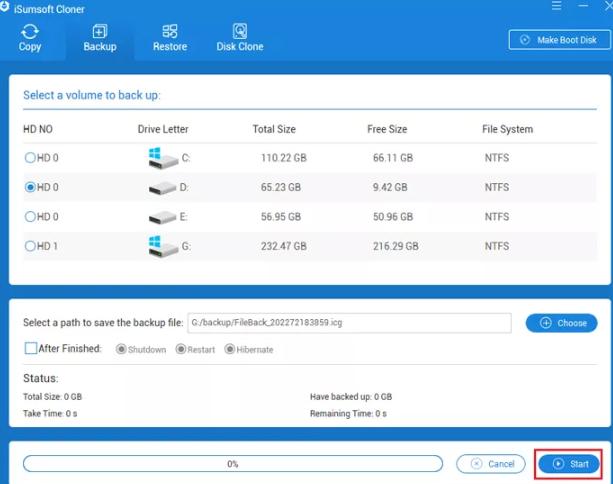Click the 9.42 GB free size cell
The height and width of the screenshot is (484, 613).
point(390,187)
